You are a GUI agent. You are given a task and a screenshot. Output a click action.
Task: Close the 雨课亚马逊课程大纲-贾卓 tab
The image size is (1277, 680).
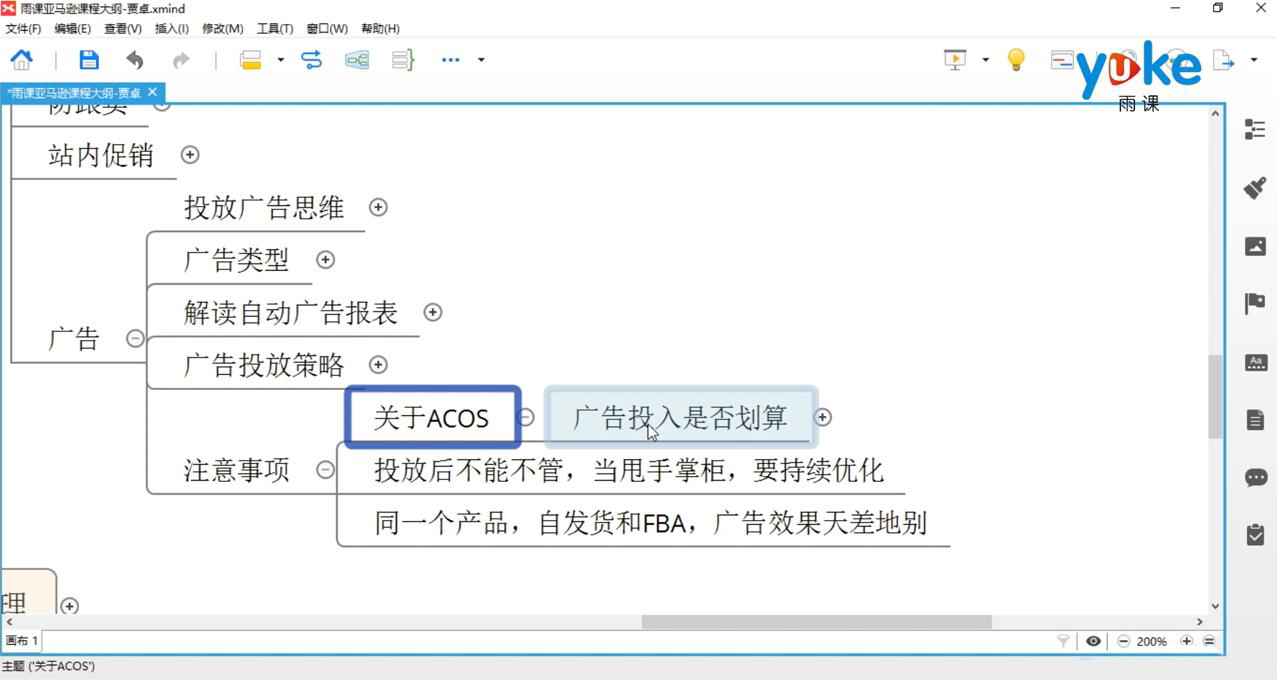[x=152, y=92]
